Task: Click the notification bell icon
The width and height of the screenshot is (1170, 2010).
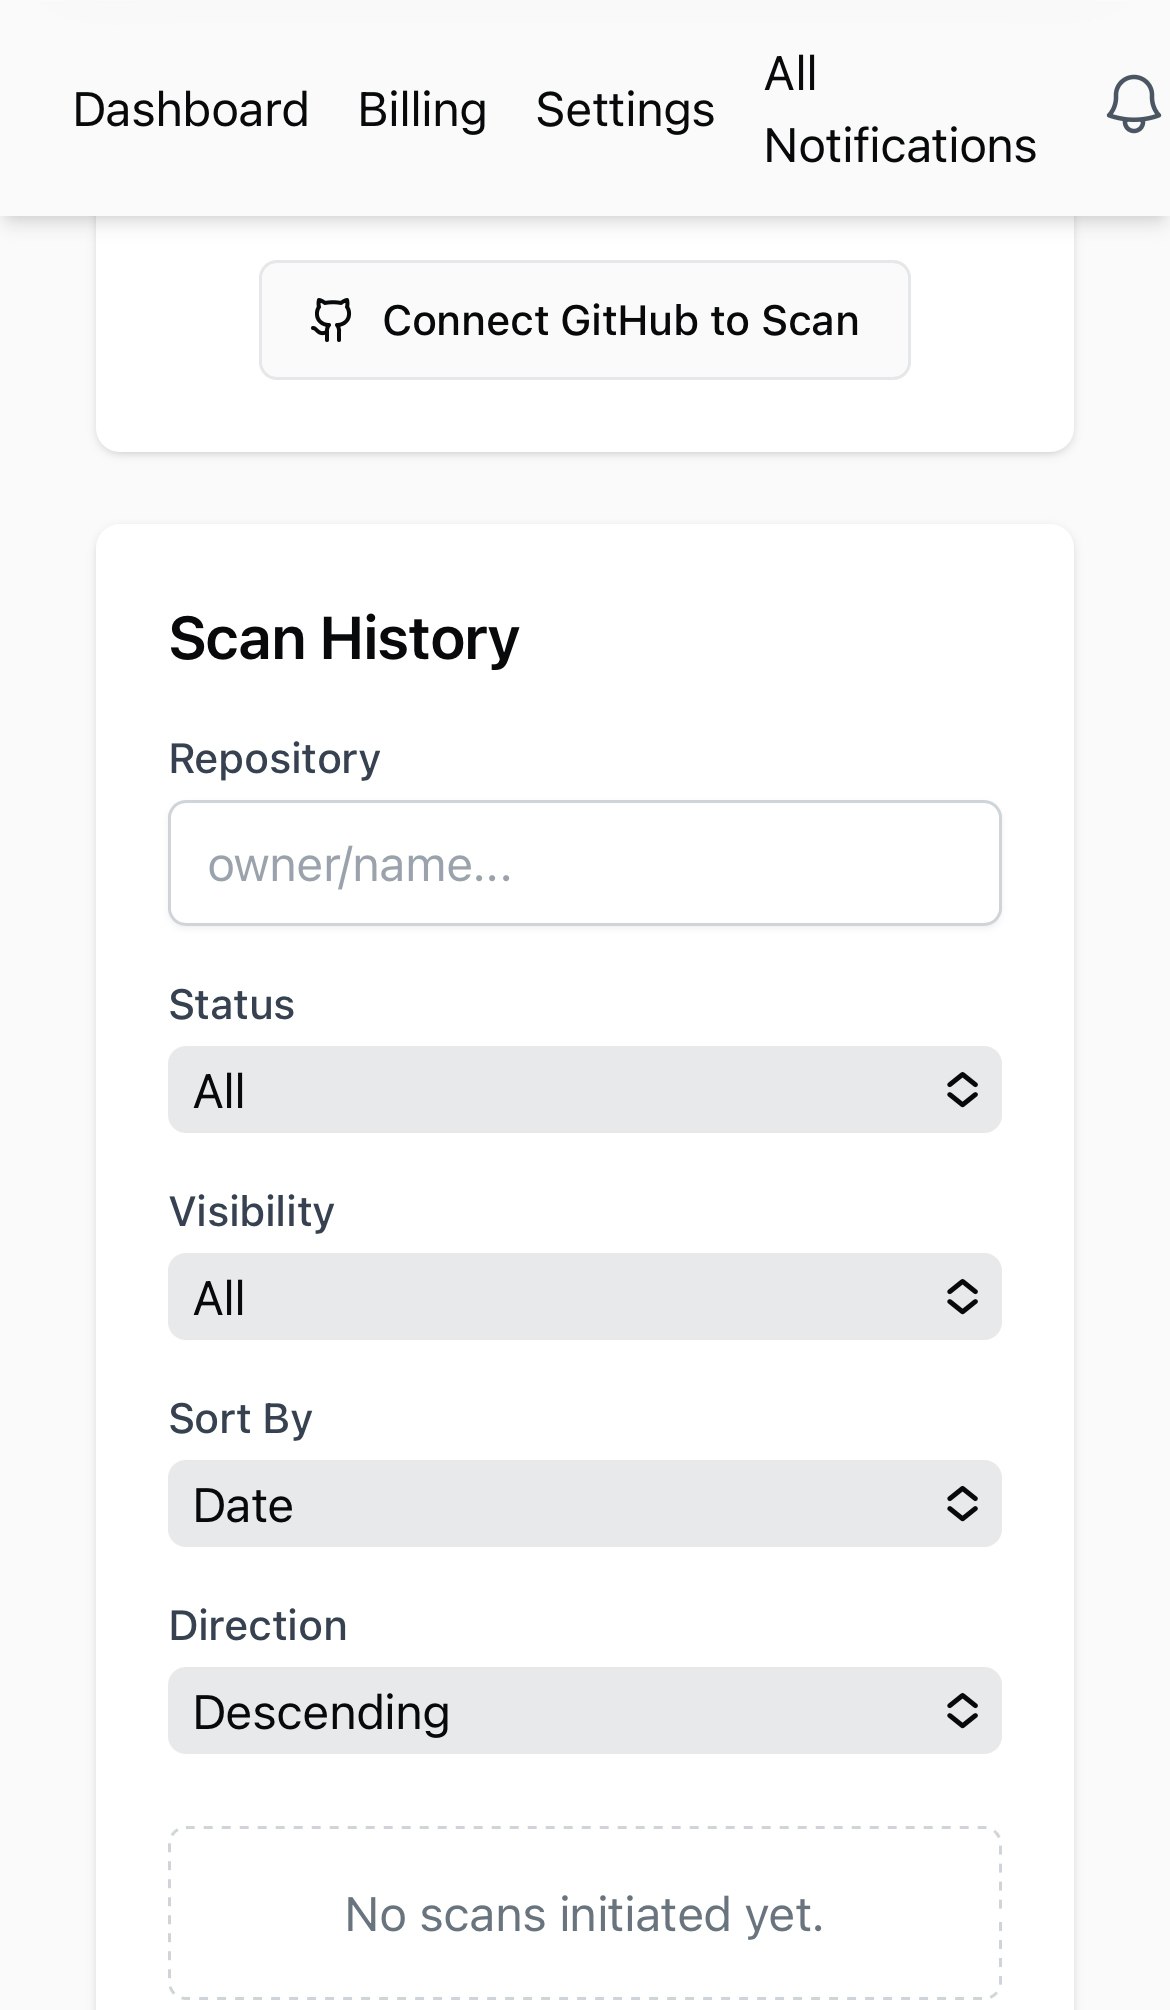Action: 1132,105
